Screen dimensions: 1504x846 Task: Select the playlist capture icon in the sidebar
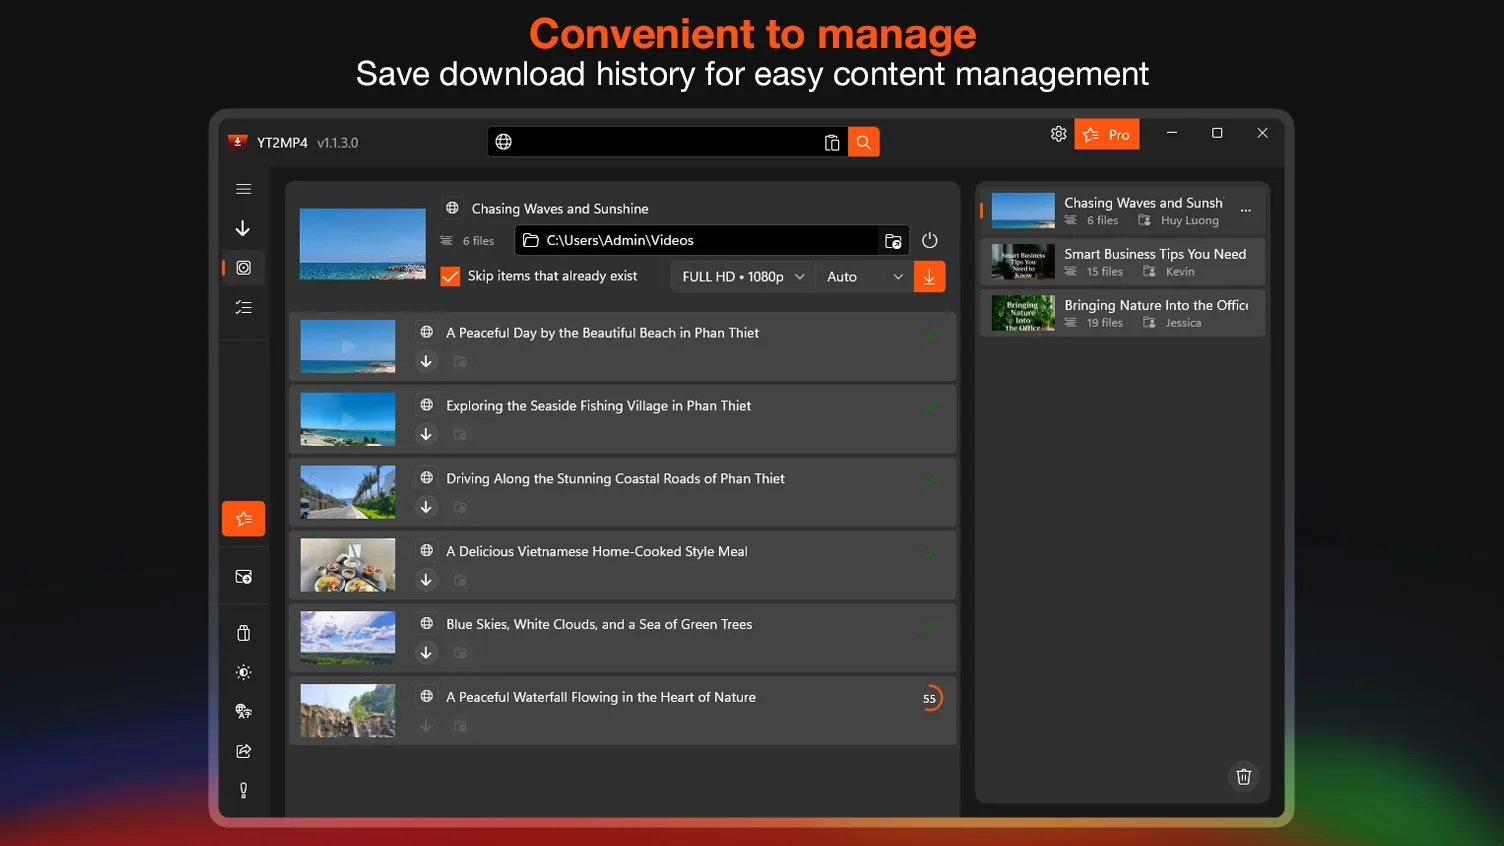[x=243, y=268]
